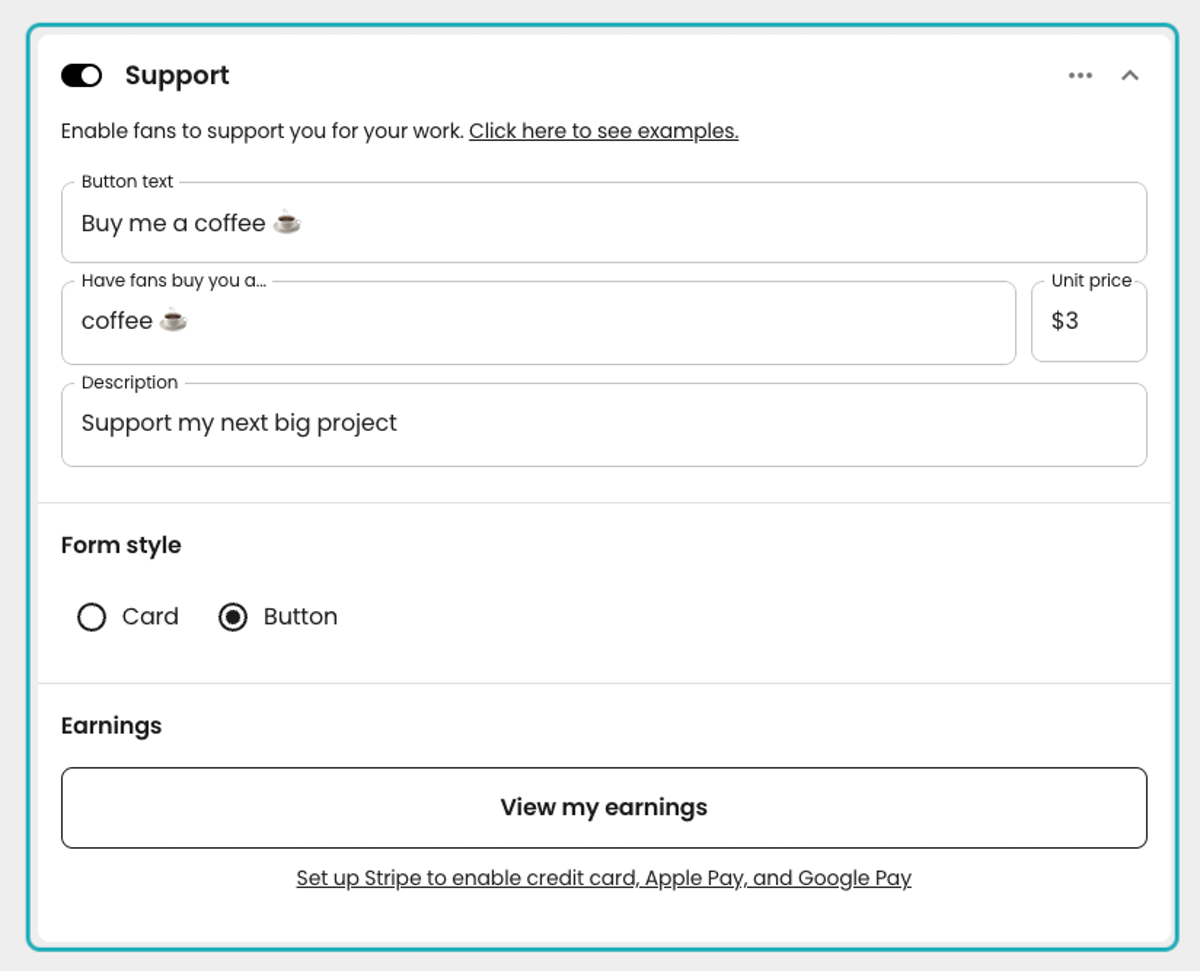Open the Set up Stripe link

[604, 878]
